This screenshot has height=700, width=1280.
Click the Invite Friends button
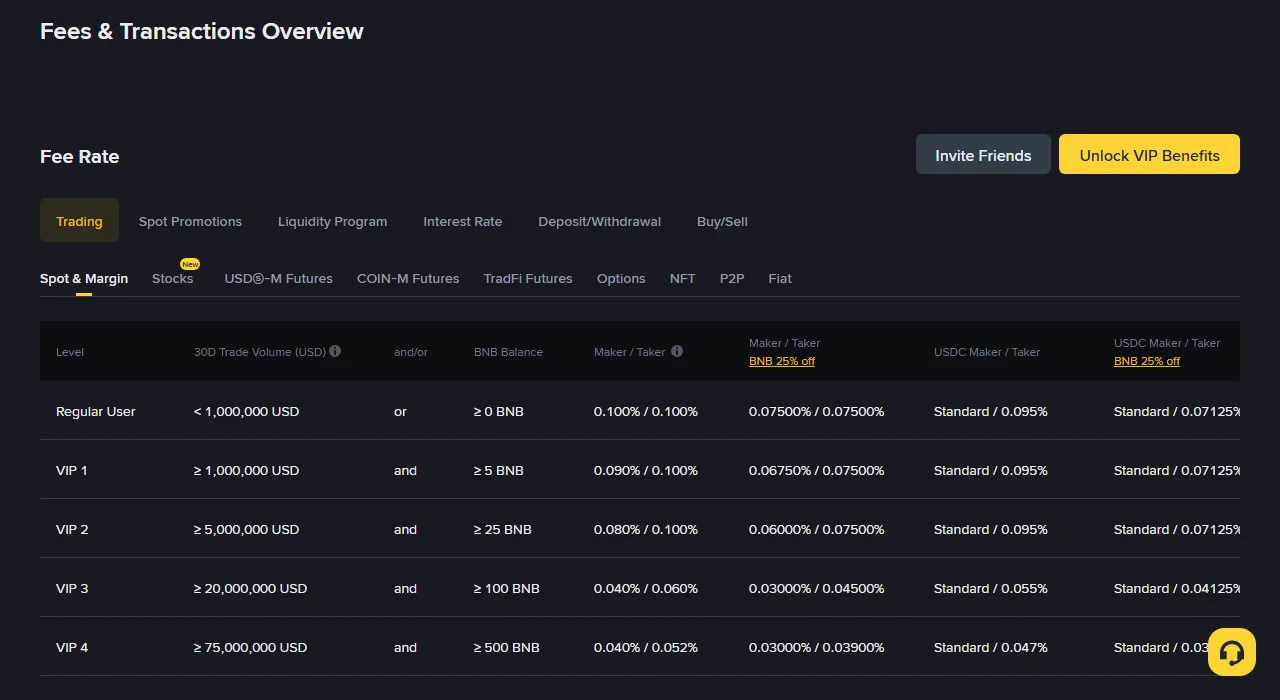coord(983,155)
